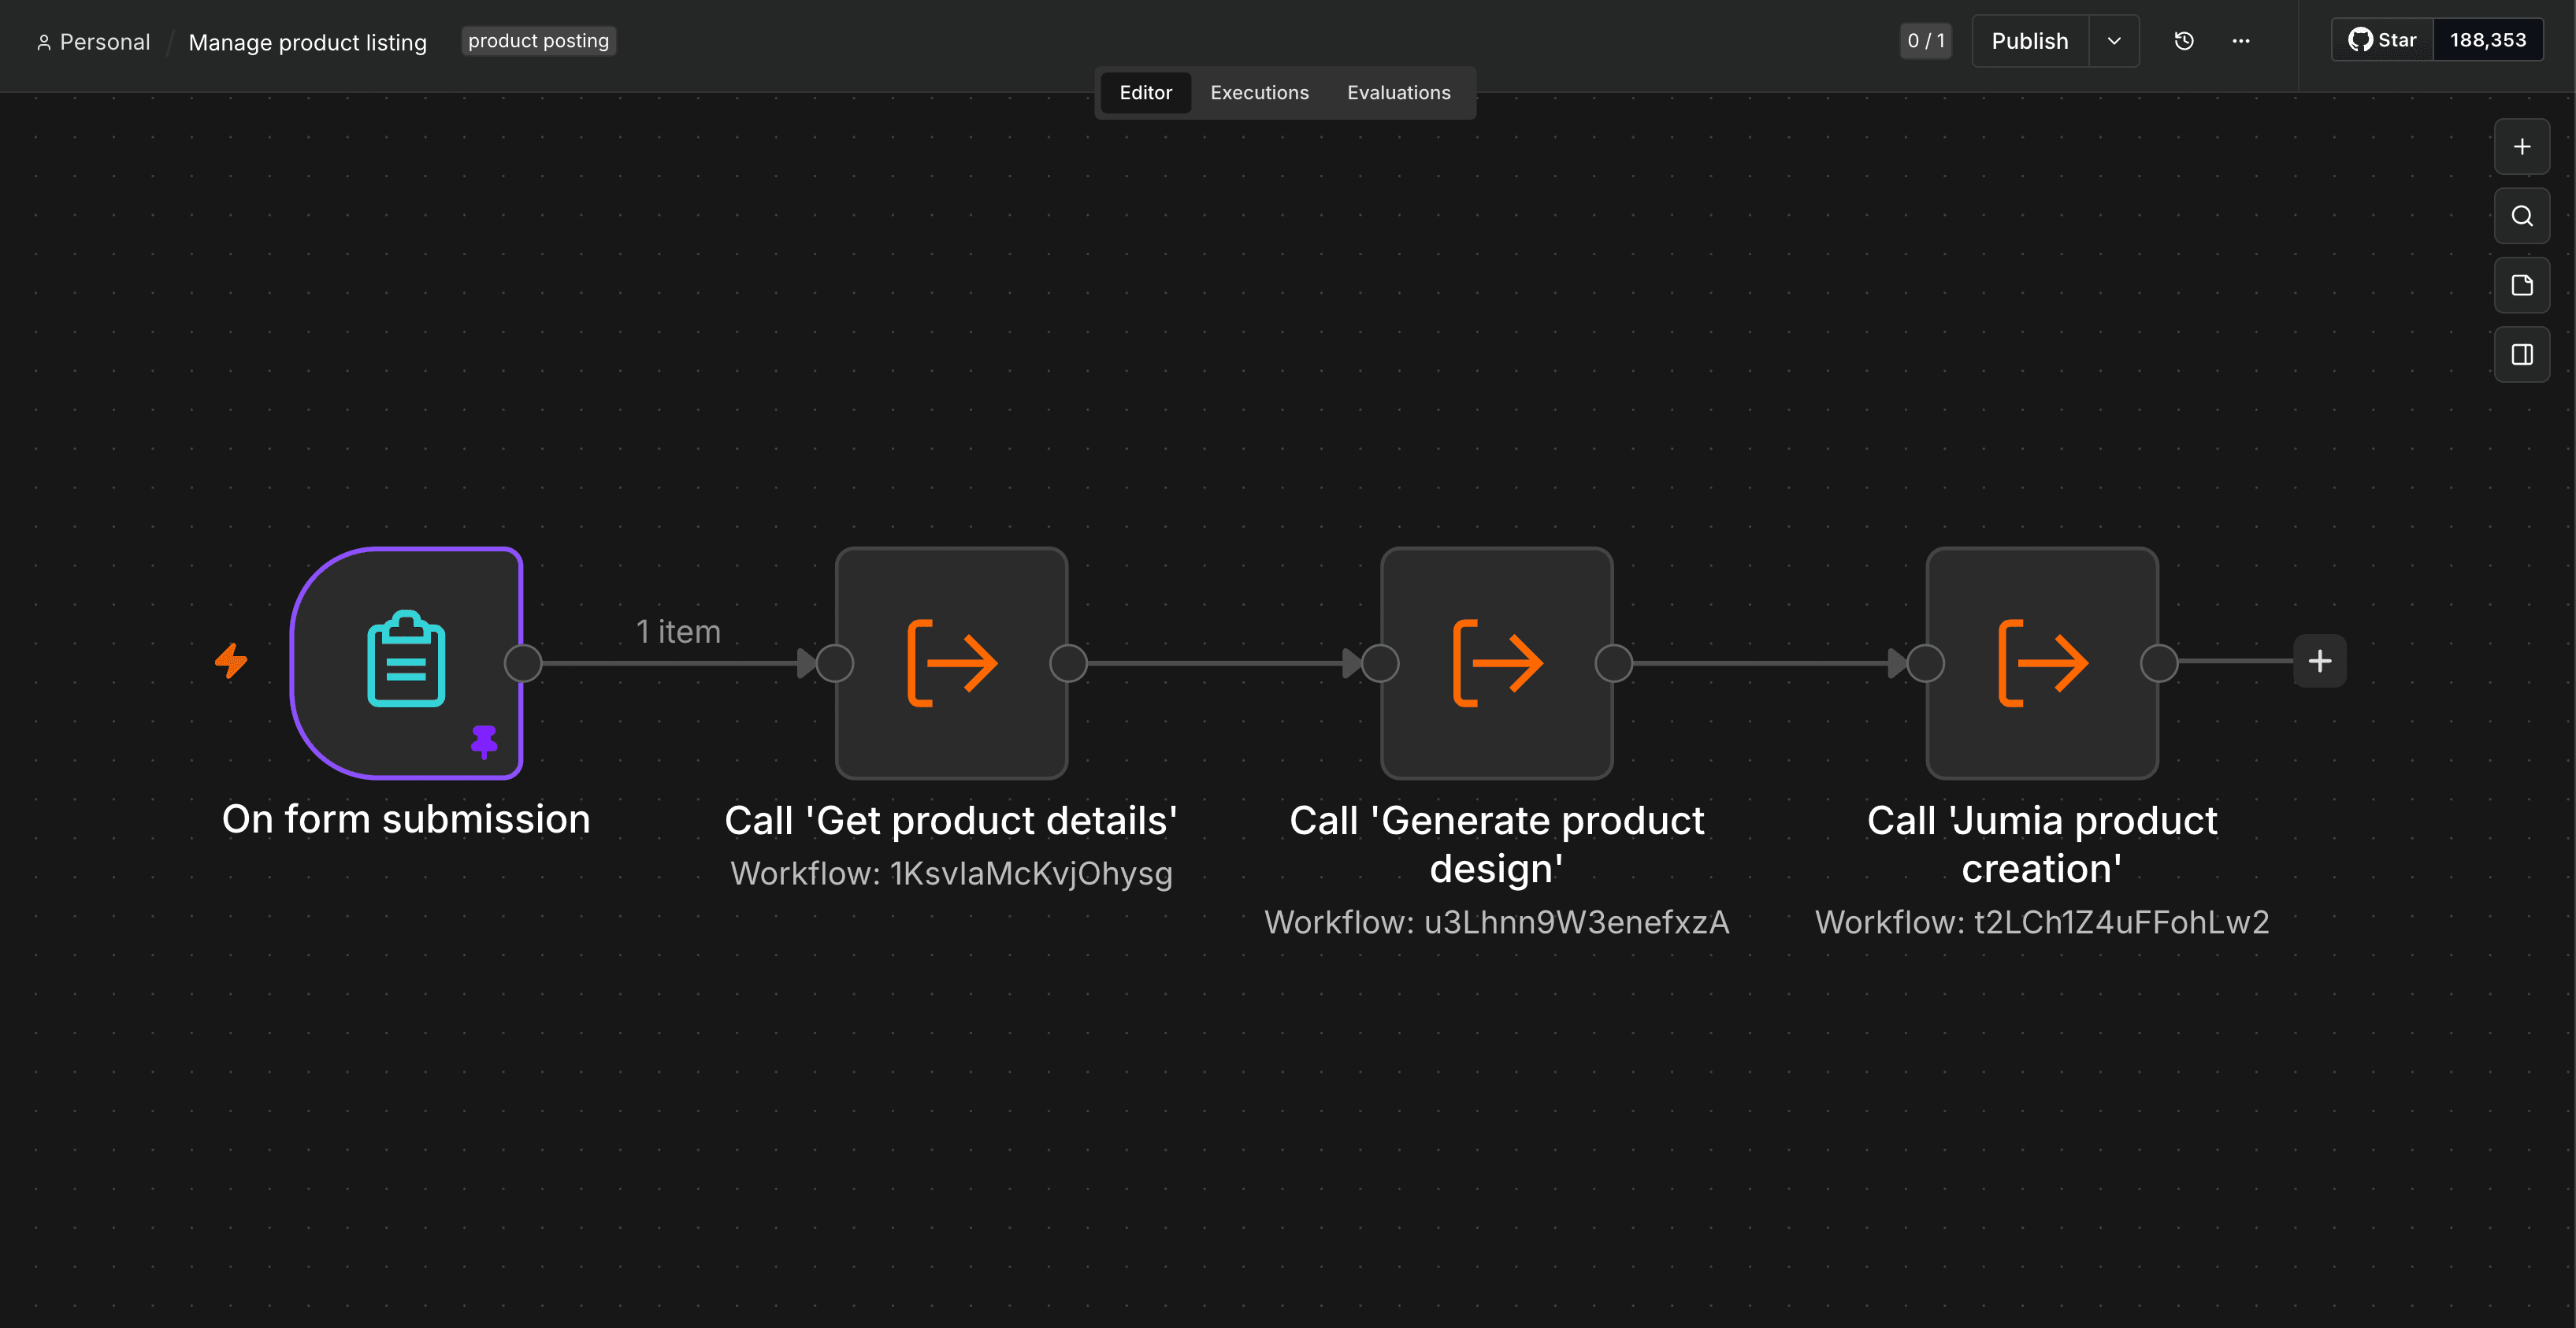Click the Publish button
This screenshot has height=1328, width=2576.
2030,41
